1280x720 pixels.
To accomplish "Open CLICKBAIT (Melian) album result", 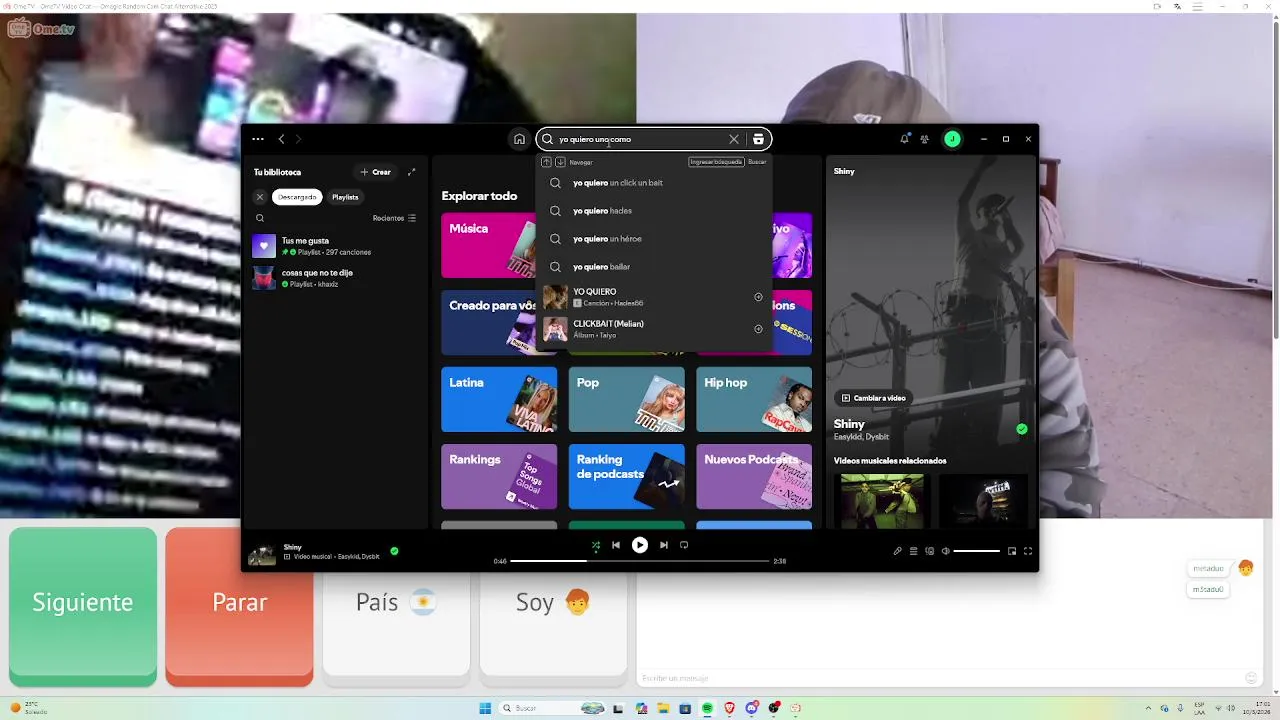I will 654,329.
